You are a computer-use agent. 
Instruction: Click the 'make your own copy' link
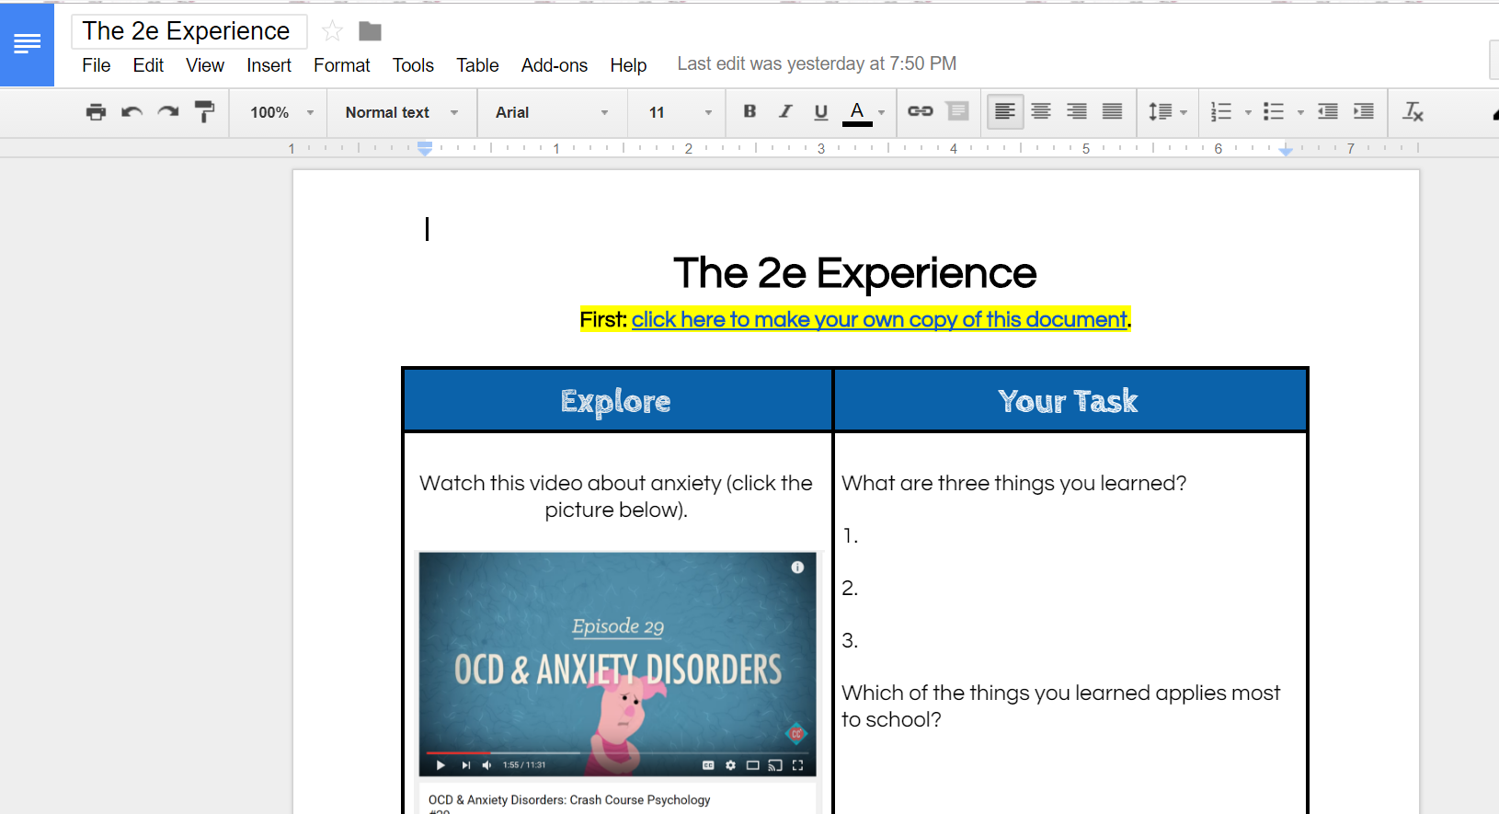tap(879, 320)
